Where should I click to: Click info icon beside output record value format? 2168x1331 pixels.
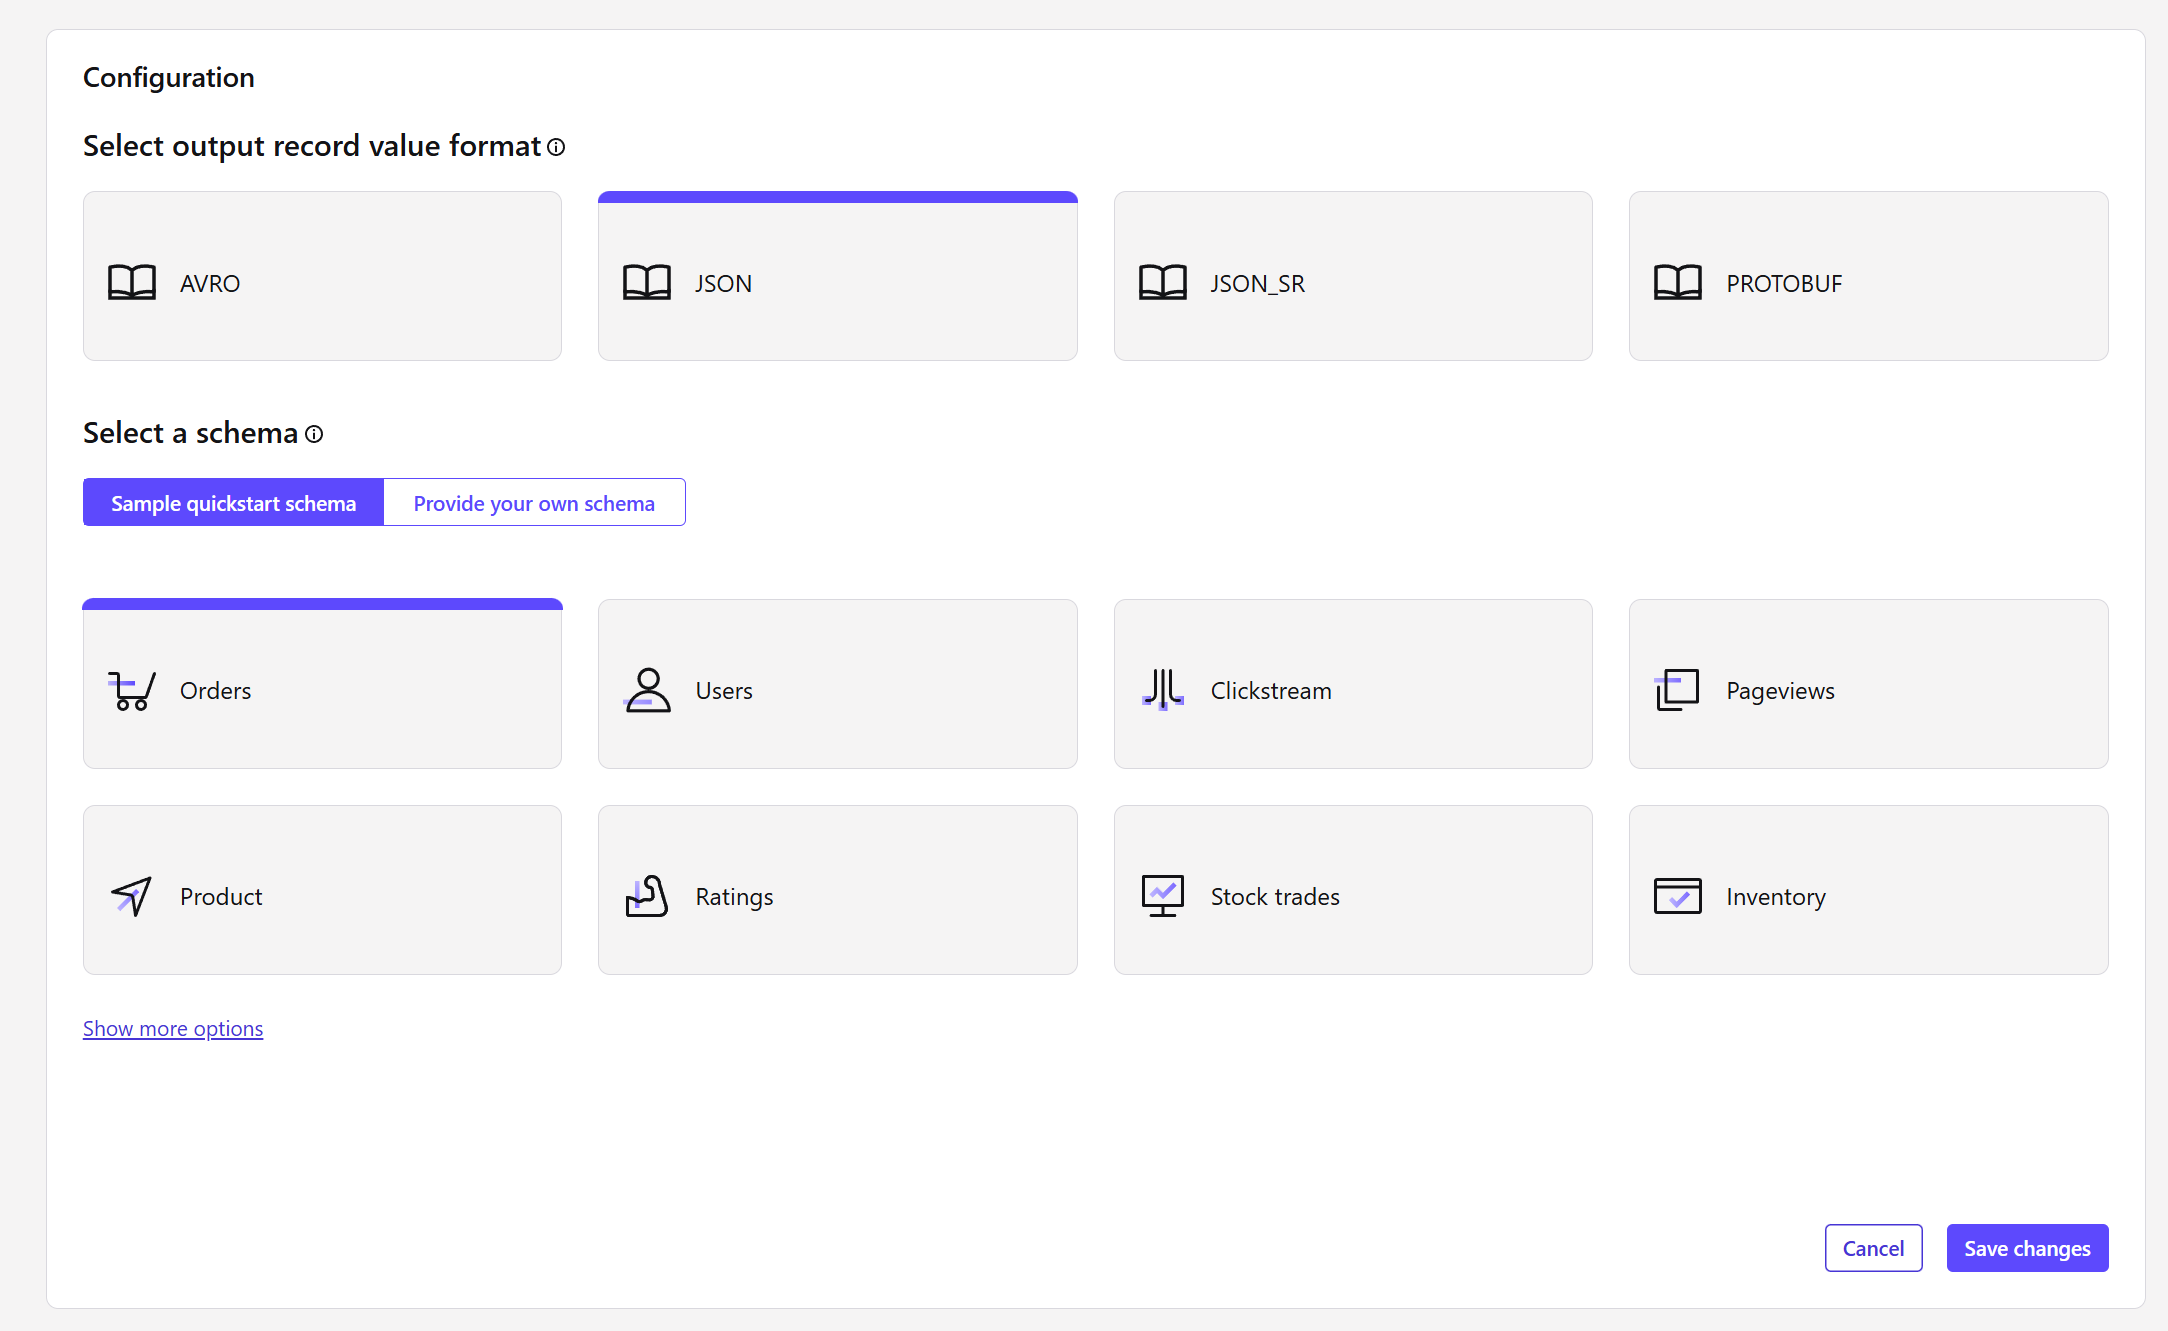(556, 147)
